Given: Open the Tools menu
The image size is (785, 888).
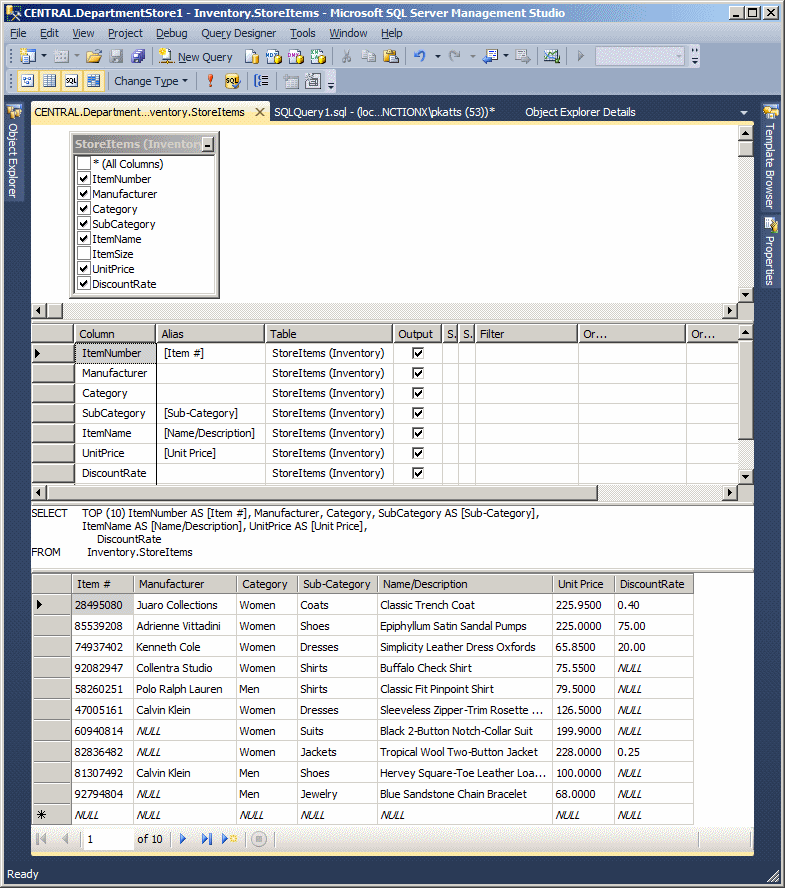Looking at the screenshot, I should point(302,33).
